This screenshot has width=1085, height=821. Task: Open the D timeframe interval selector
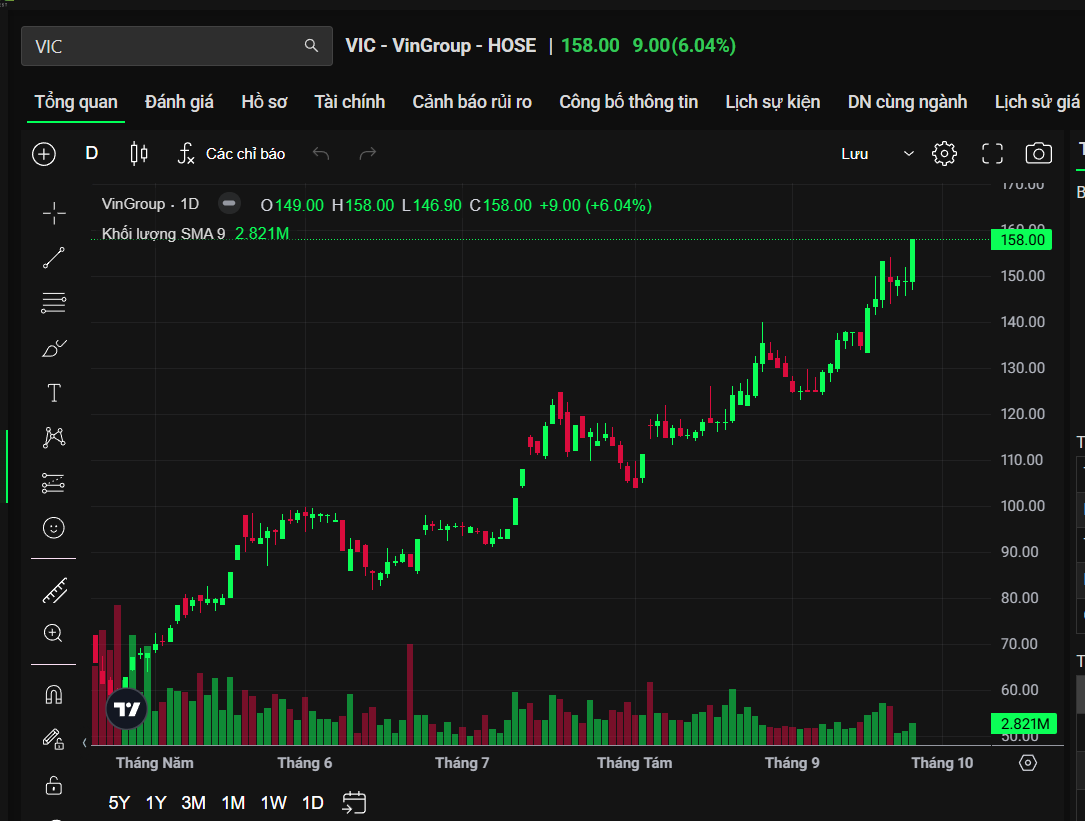pos(91,153)
